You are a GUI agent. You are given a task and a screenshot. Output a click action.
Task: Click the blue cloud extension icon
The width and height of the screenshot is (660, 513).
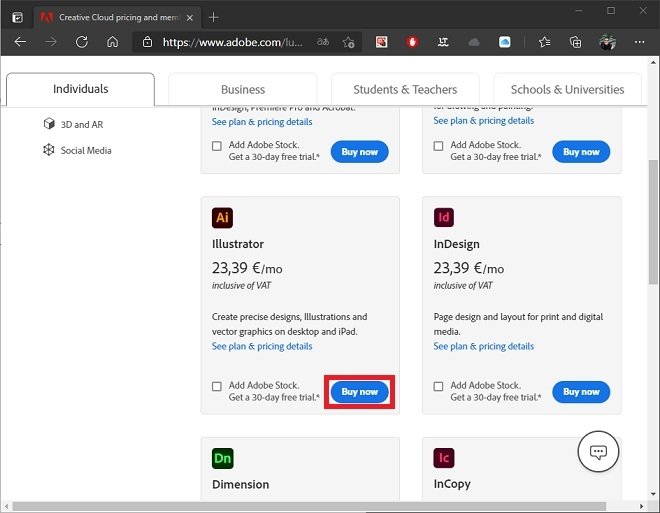[505, 42]
